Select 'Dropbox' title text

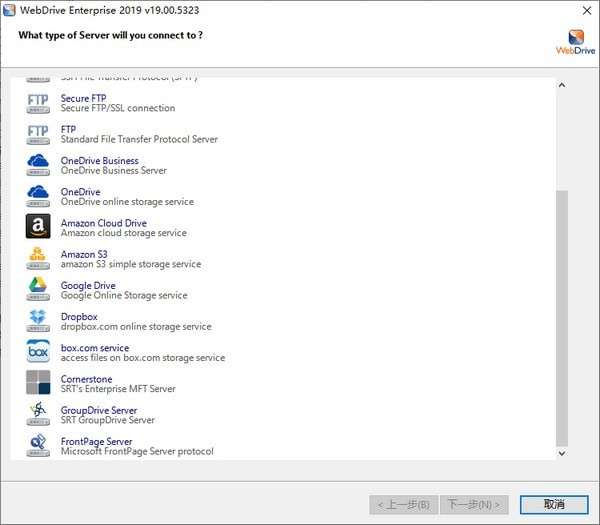(x=79, y=317)
